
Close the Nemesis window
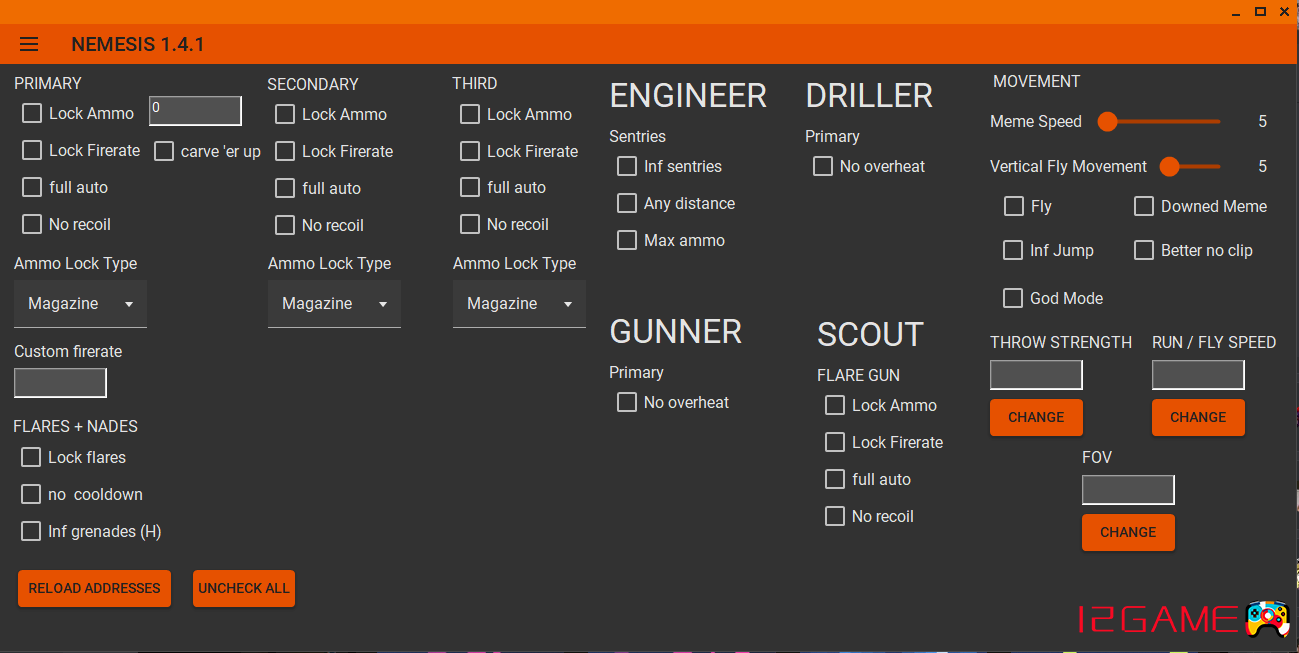pyautogui.click(x=1285, y=12)
